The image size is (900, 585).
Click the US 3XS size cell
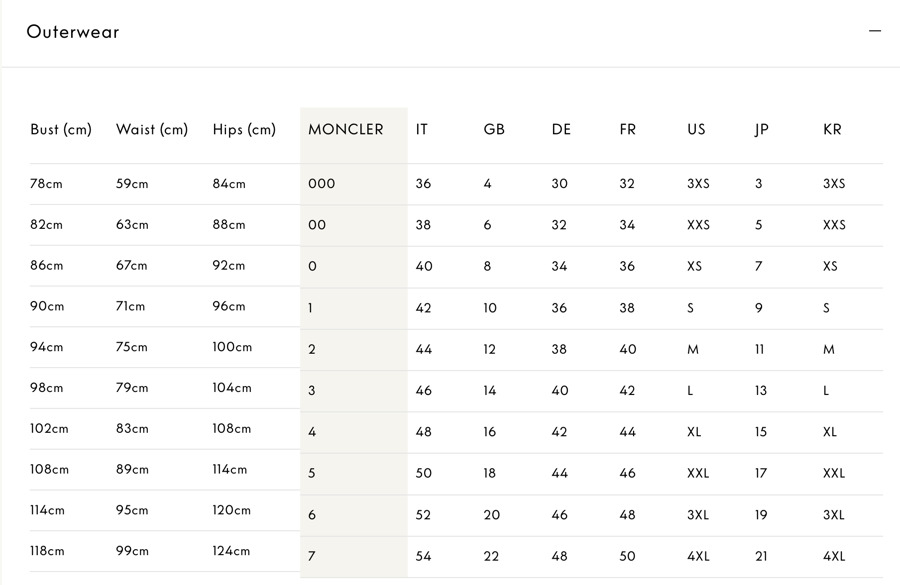tap(698, 184)
